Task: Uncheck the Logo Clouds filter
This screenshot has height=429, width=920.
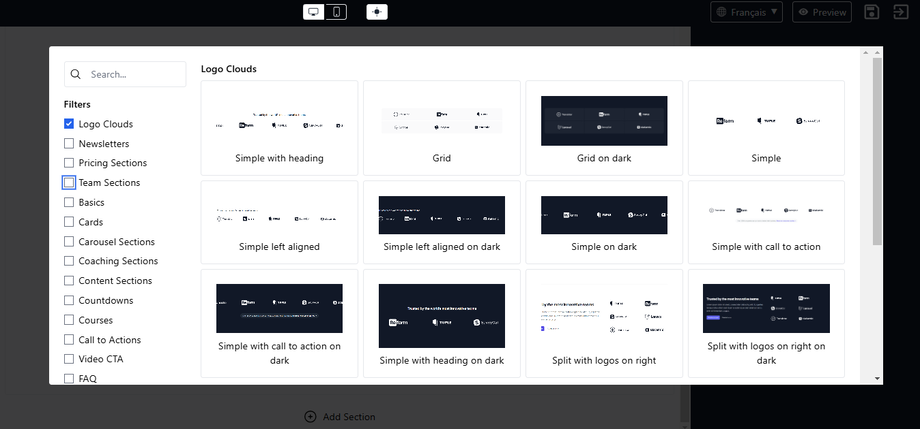Action: [69, 124]
